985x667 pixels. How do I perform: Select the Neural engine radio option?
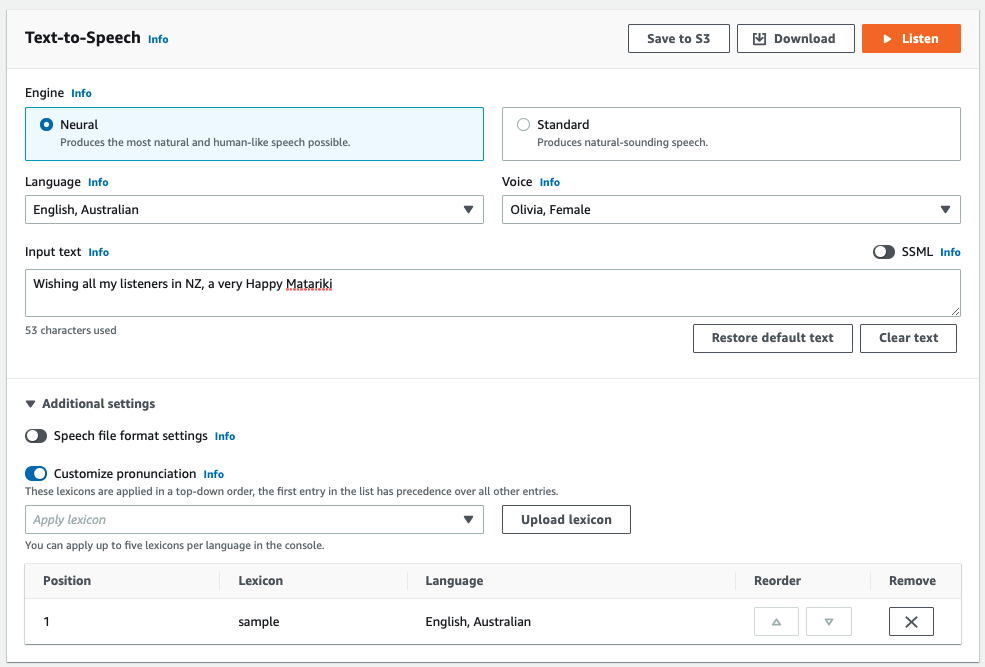46,125
